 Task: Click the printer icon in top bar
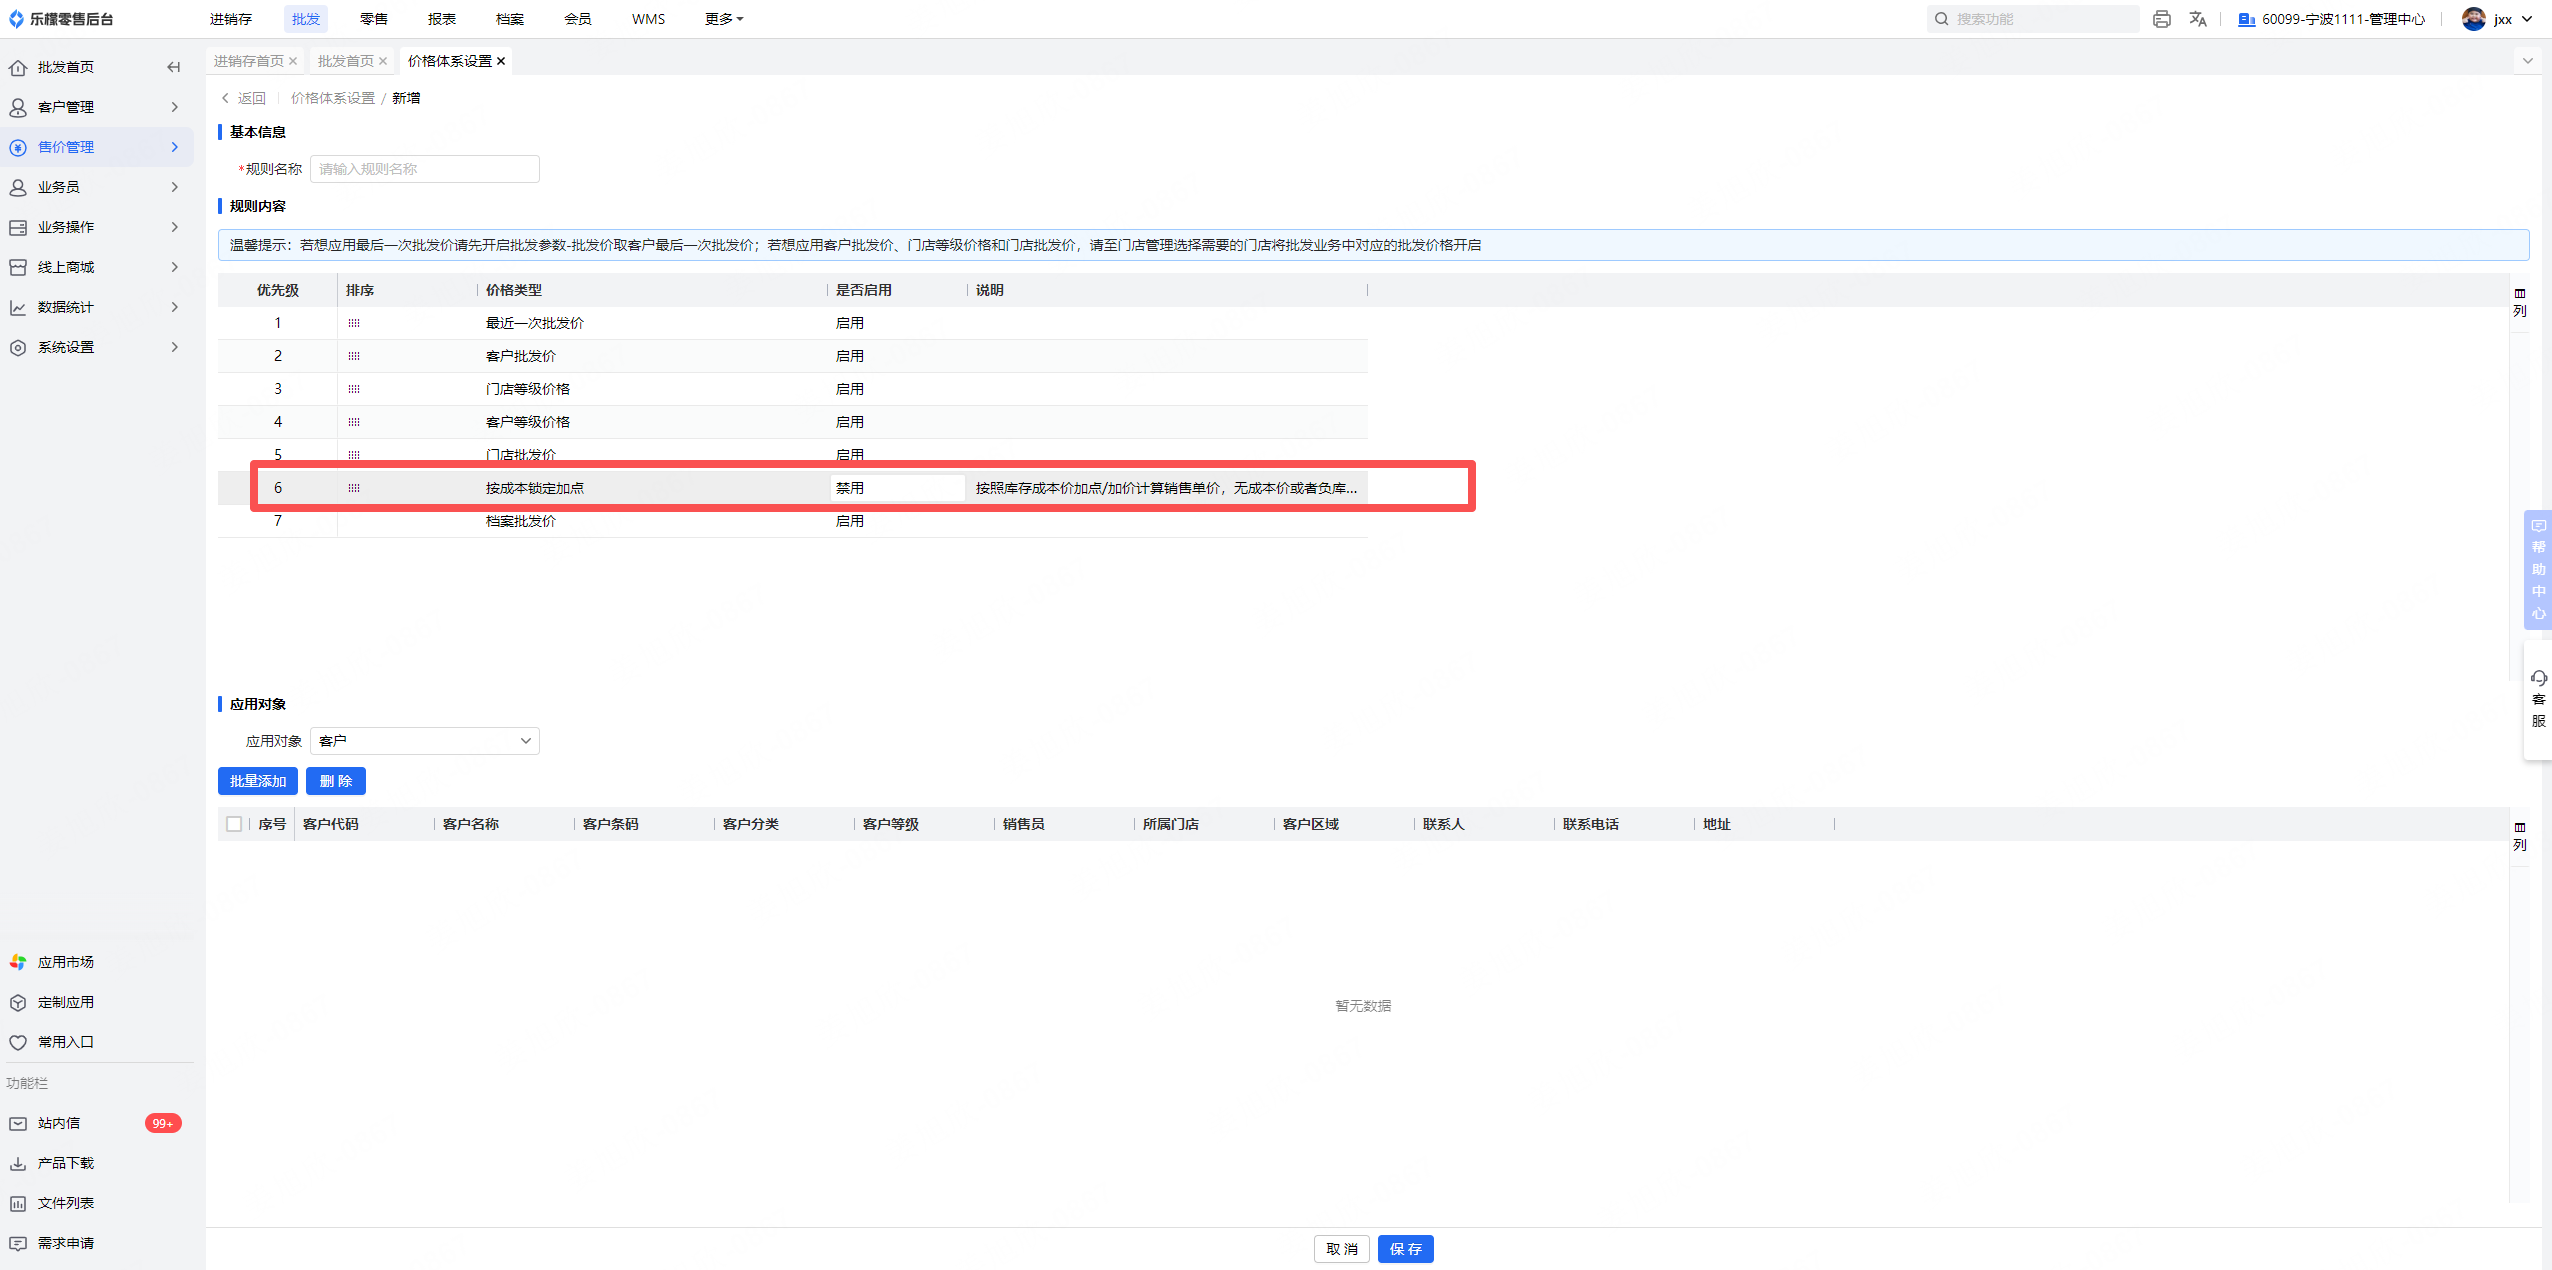(x=2161, y=19)
